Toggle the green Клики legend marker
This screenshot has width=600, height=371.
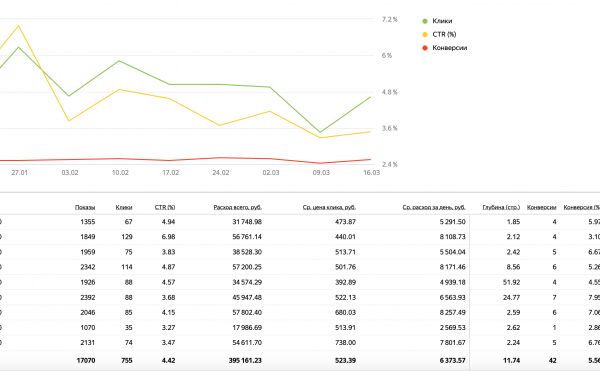[x=424, y=21]
